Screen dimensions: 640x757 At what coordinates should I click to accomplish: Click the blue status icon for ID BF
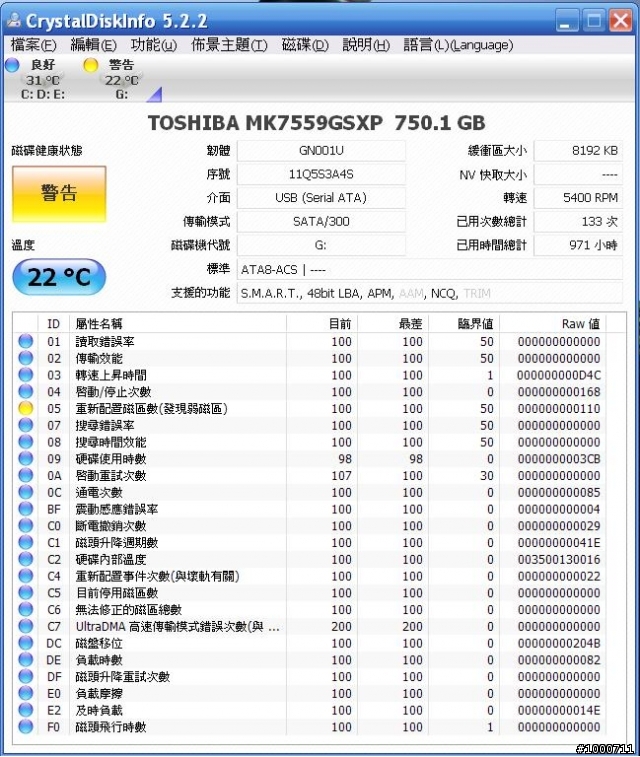26,509
